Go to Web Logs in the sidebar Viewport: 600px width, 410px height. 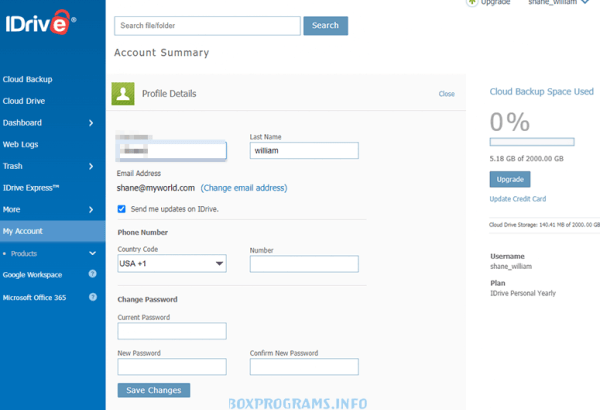coord(20,145)
